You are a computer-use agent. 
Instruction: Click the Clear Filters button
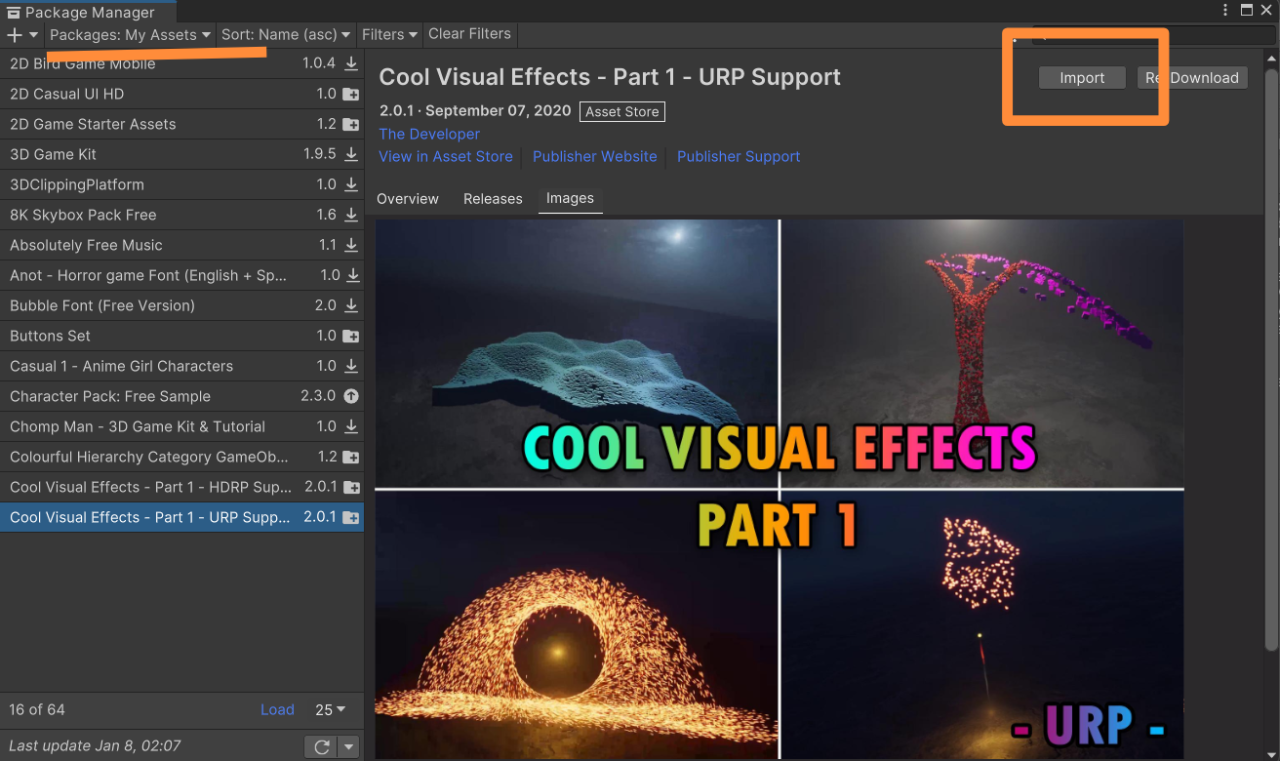[x=469, y=34]
